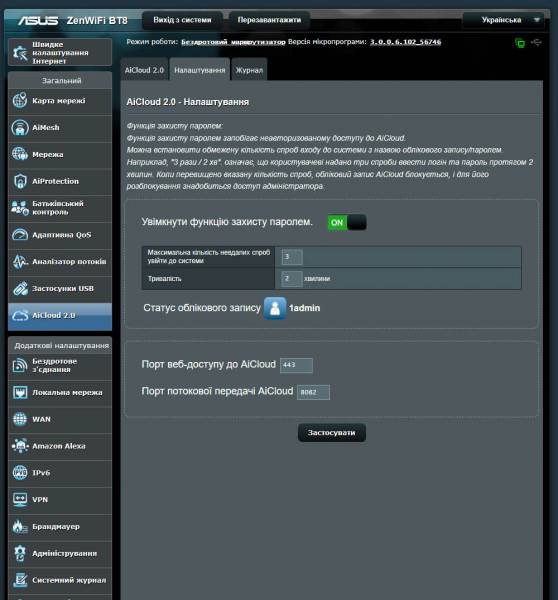
Task: Click the Adaptive QoS gauge icon
Action: pyautogui.click(x=20, y=235)
